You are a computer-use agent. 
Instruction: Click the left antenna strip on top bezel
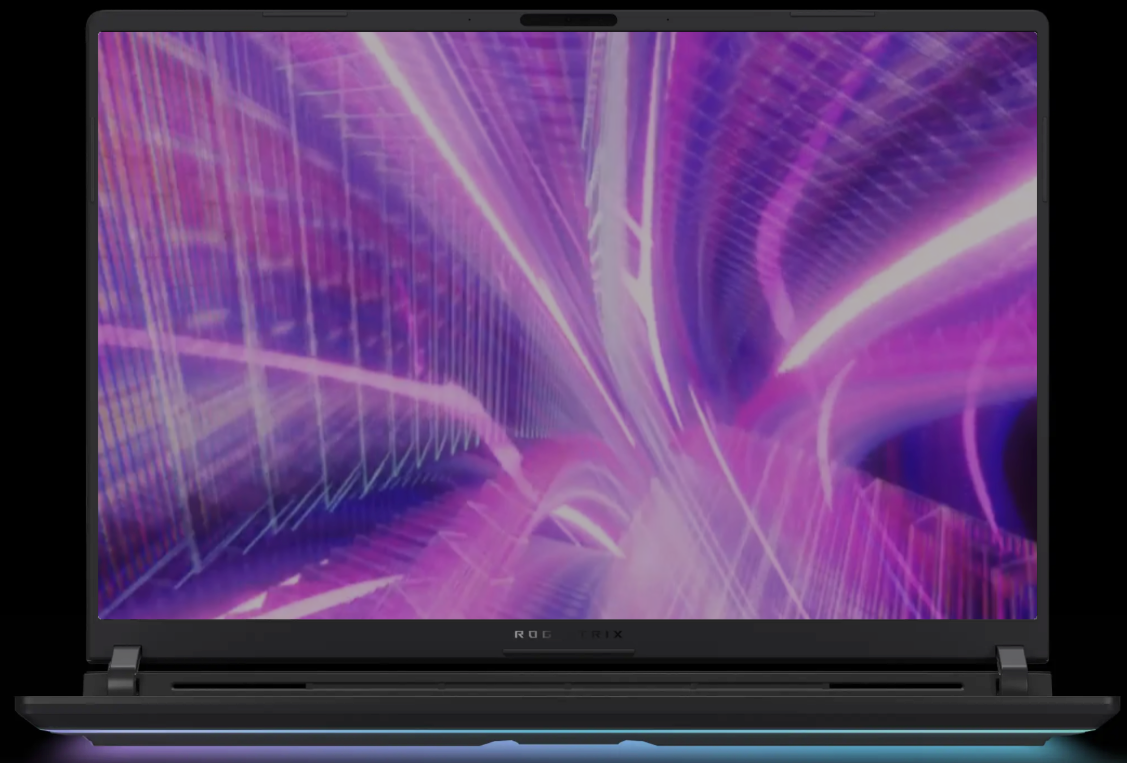coord(304,15)
